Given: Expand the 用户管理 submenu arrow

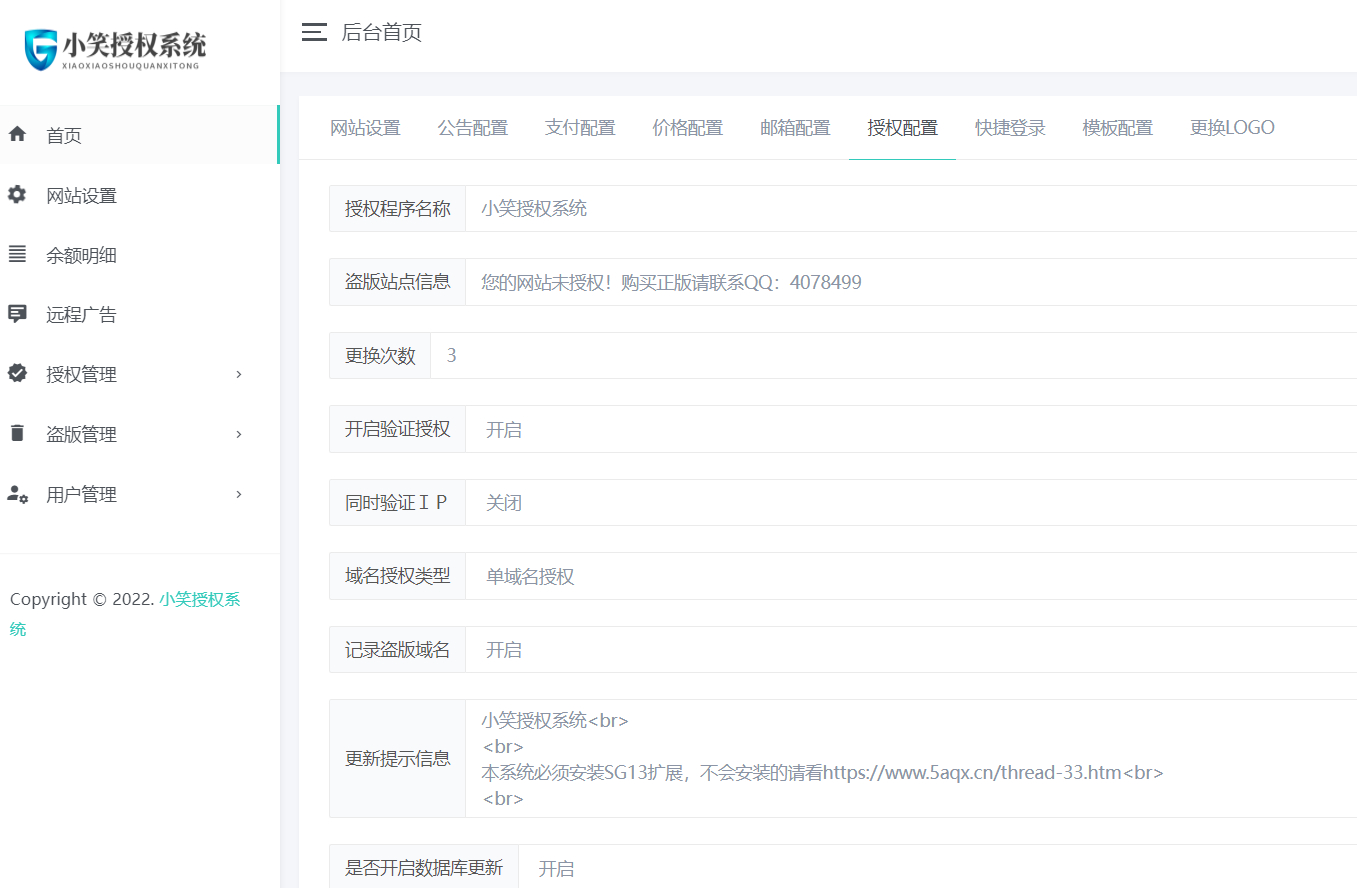Looking at the screenshot, I should click(238, 494).
